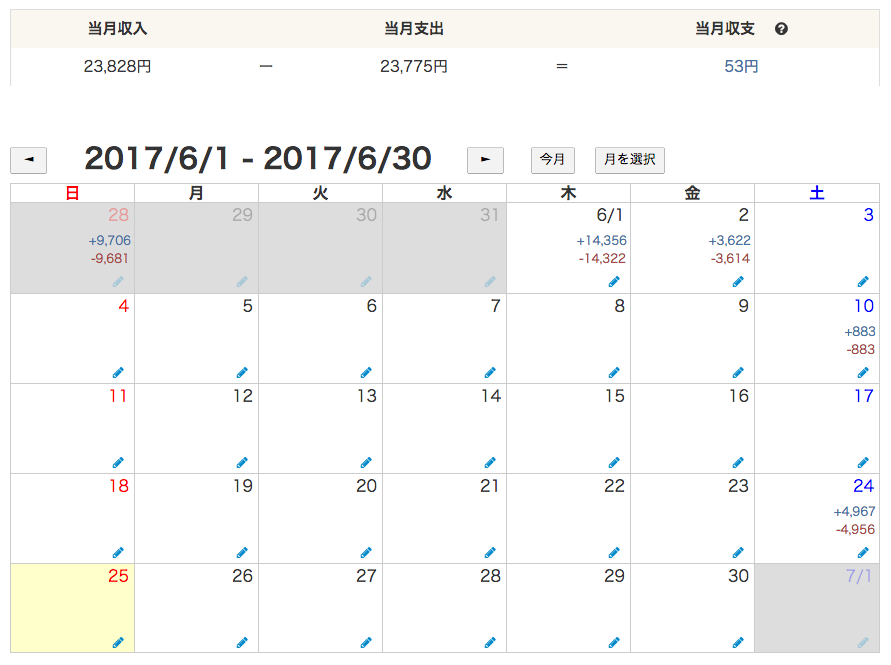Edit day 19 via pencil icon
The height and width of the screenshot is (665, 891).
click(242, 552)
